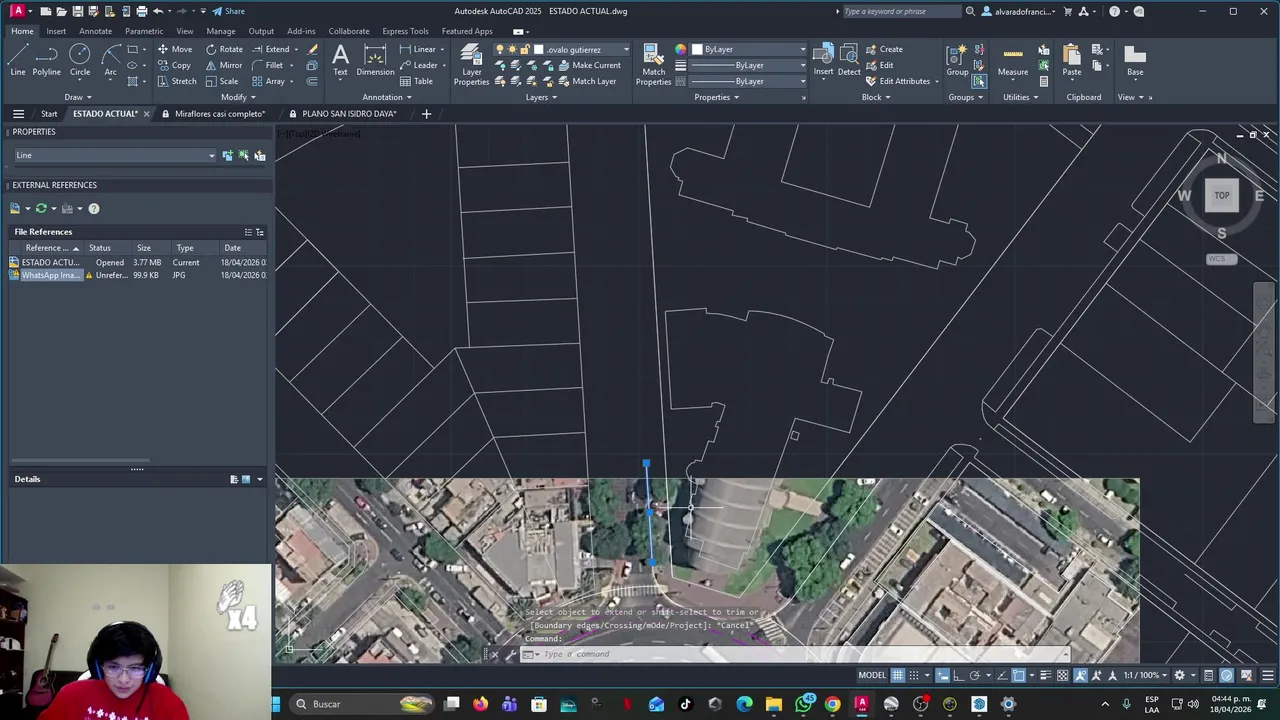Start the Measure utility
1280x720 pixels.
coord(1012,60)
